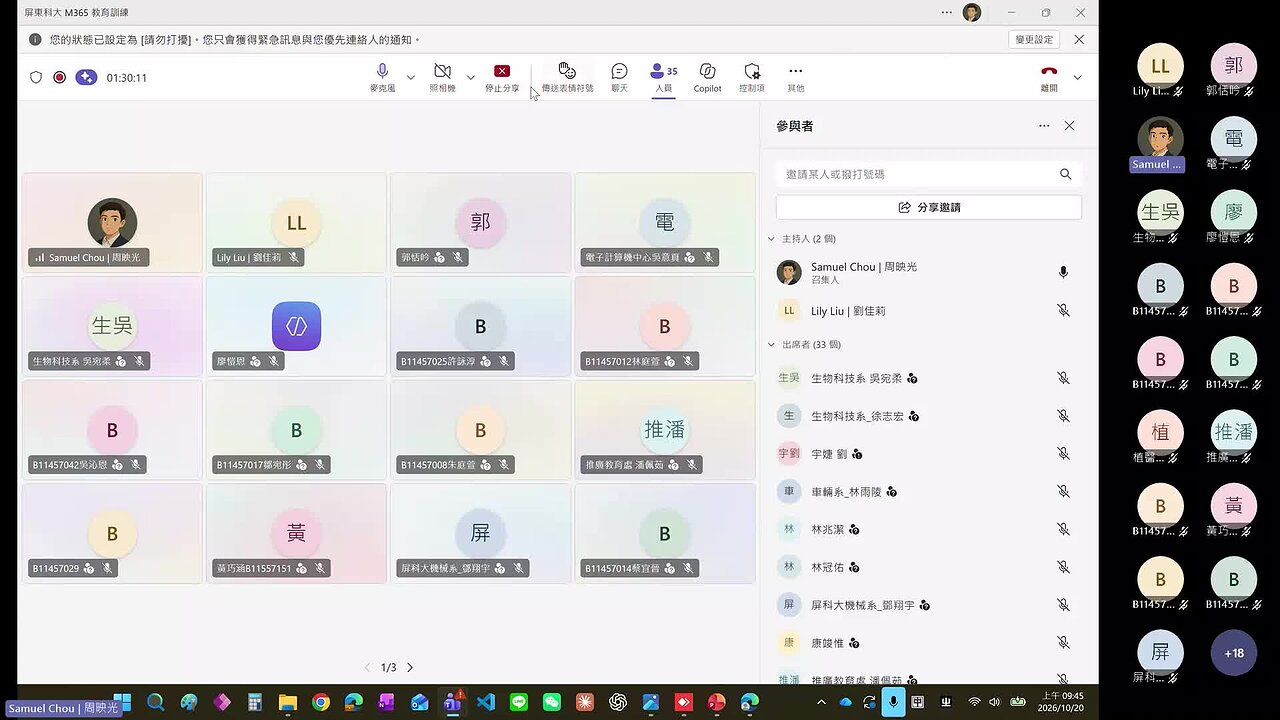Click the 分享邀請 share invite button

(928, 207)
